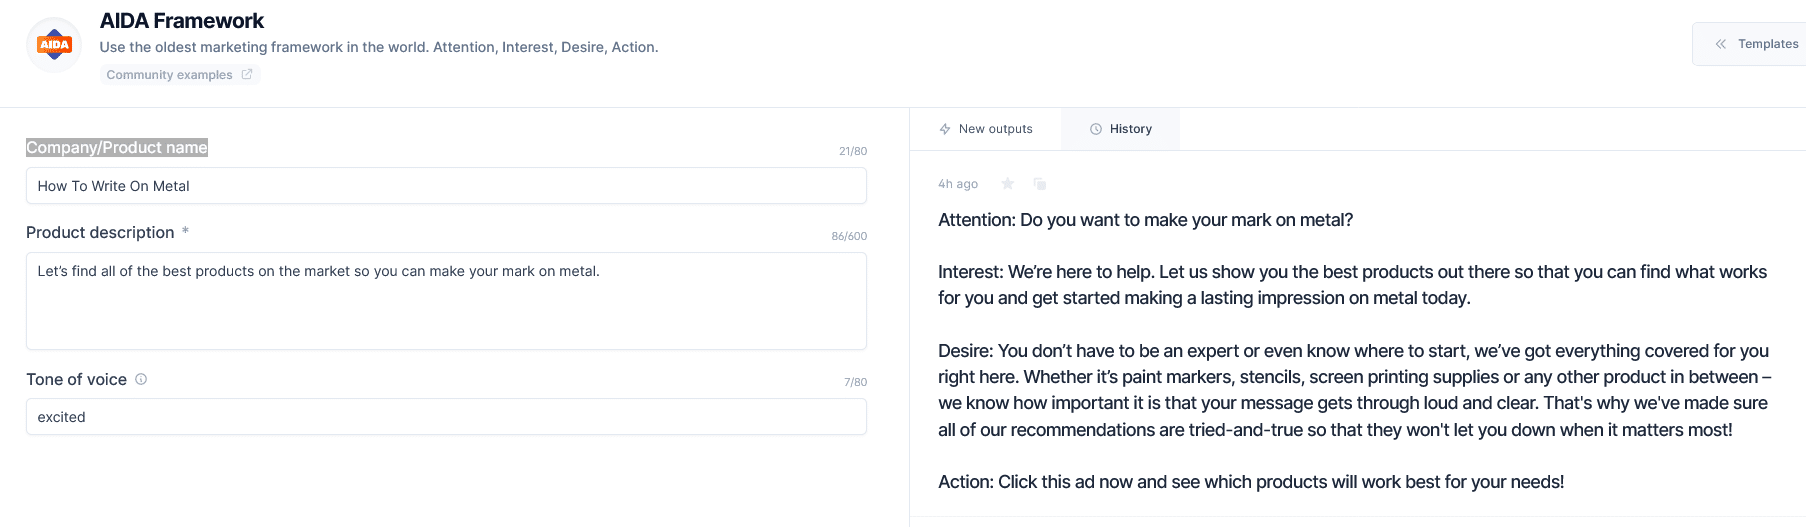Viewport: 1806px width, 527px height.
Task: Click the Attention line of the generated output
Action: 1145,220
